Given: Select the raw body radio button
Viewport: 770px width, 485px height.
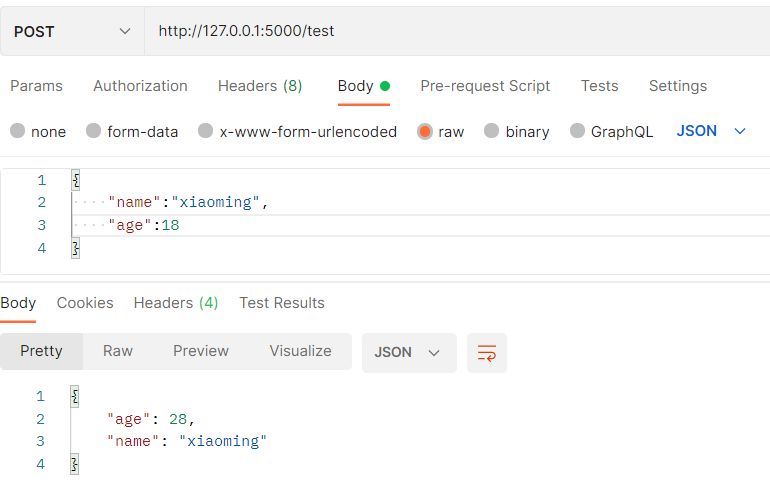Looking at the screenshot, I should [x=425, y=131].
